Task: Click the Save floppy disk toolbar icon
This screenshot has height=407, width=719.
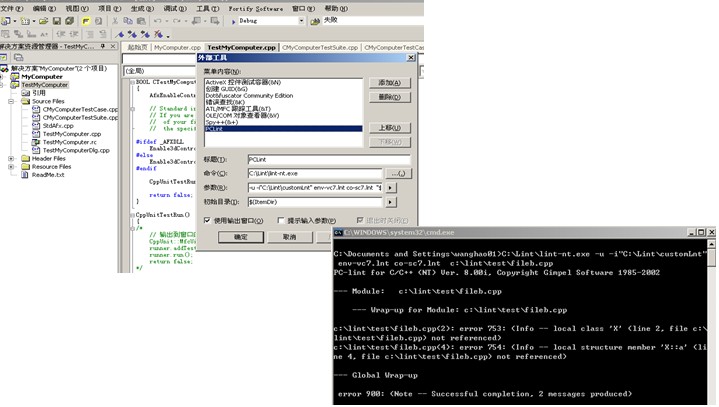Action: coord(57,21)
